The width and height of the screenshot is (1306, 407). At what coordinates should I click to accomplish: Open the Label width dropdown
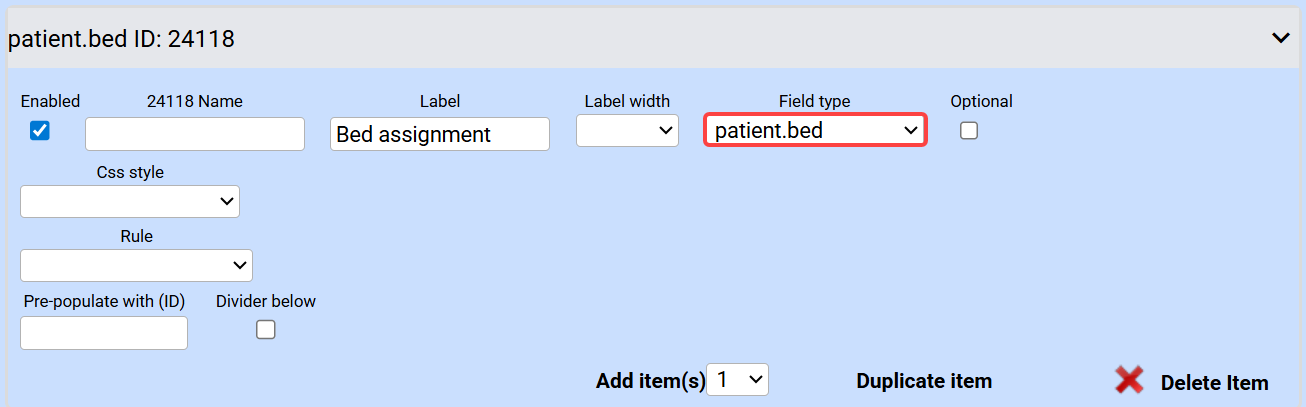point(627,130)
